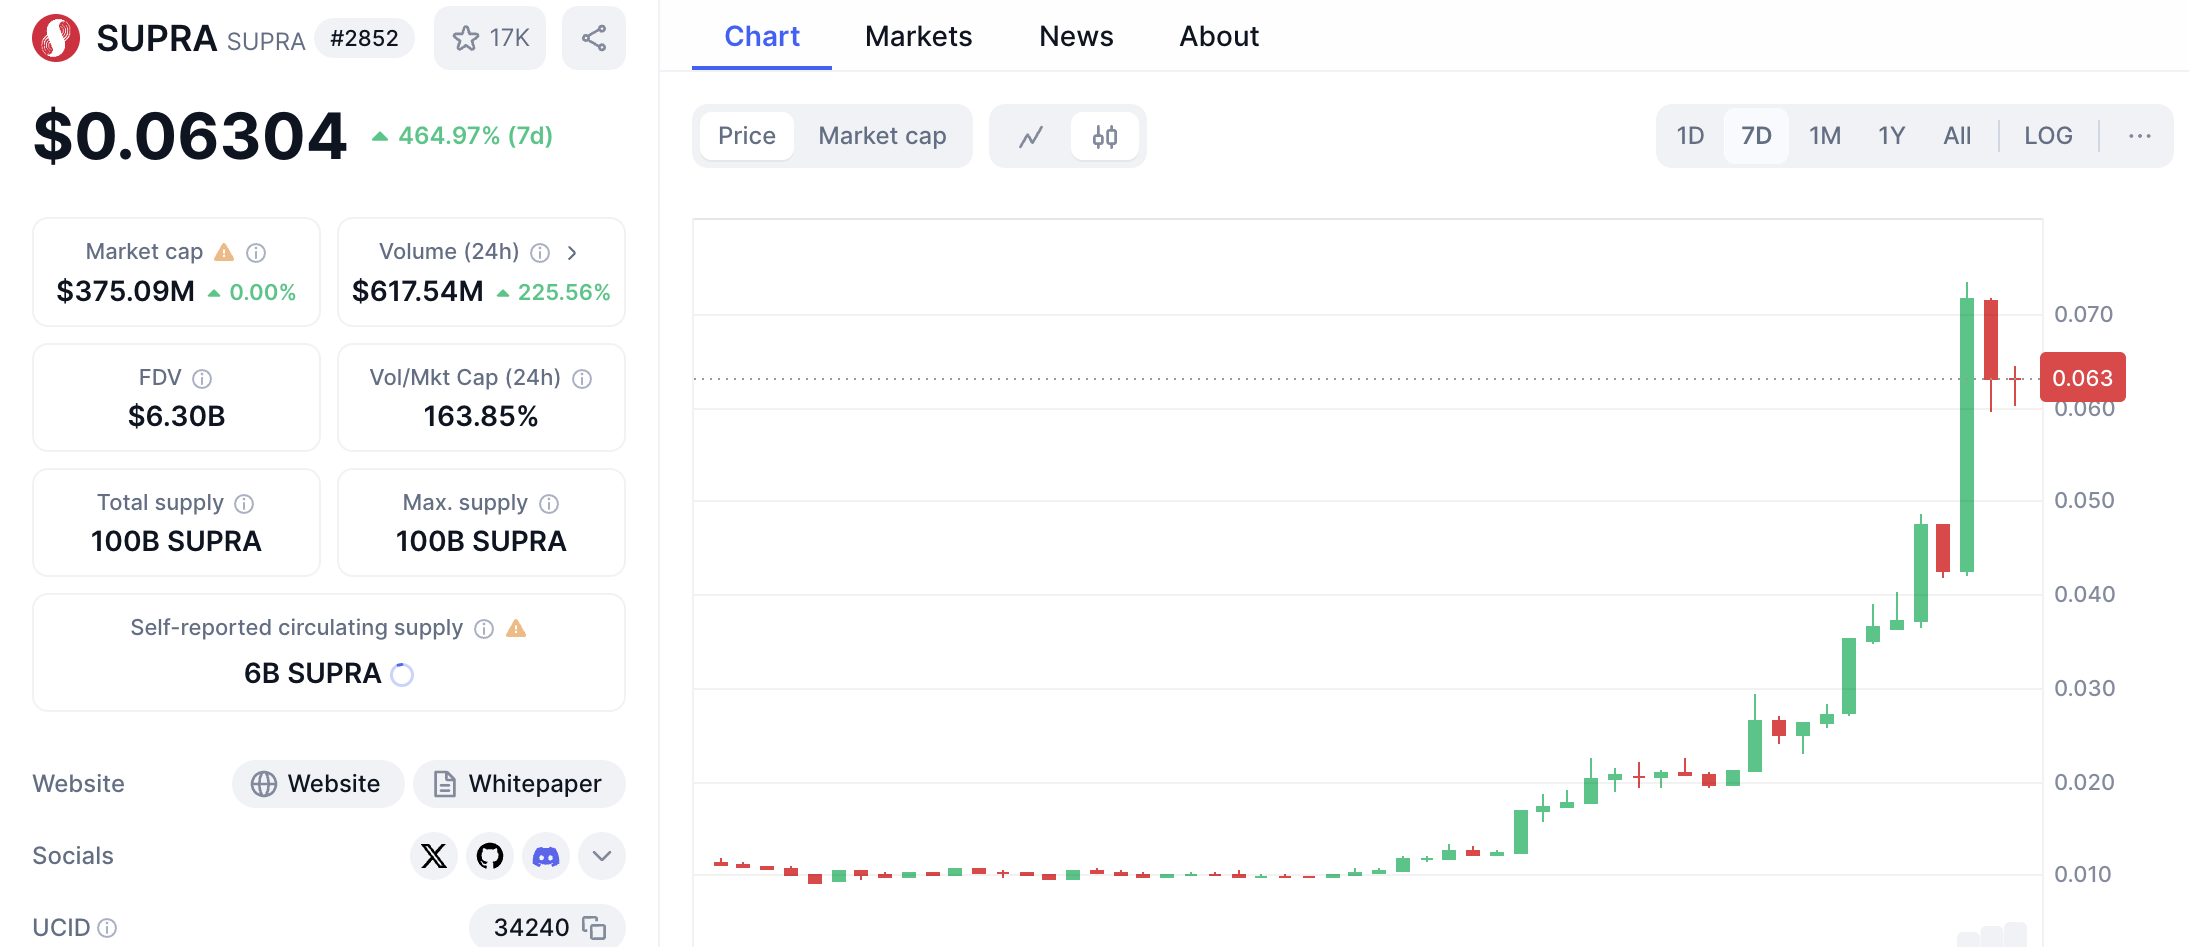This screenshot has width=2189, height=947.
Task: Click the $6.30B FDV value
Action: [177, 416]
